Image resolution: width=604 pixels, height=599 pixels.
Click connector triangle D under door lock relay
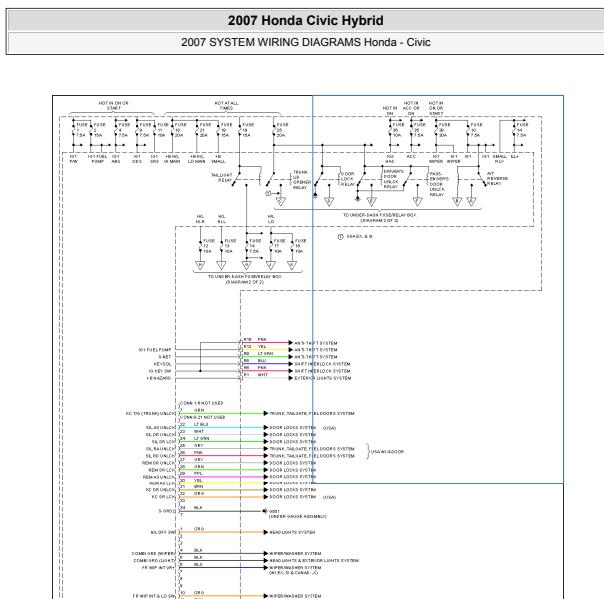pyautogui.click(x=329, y=201)
